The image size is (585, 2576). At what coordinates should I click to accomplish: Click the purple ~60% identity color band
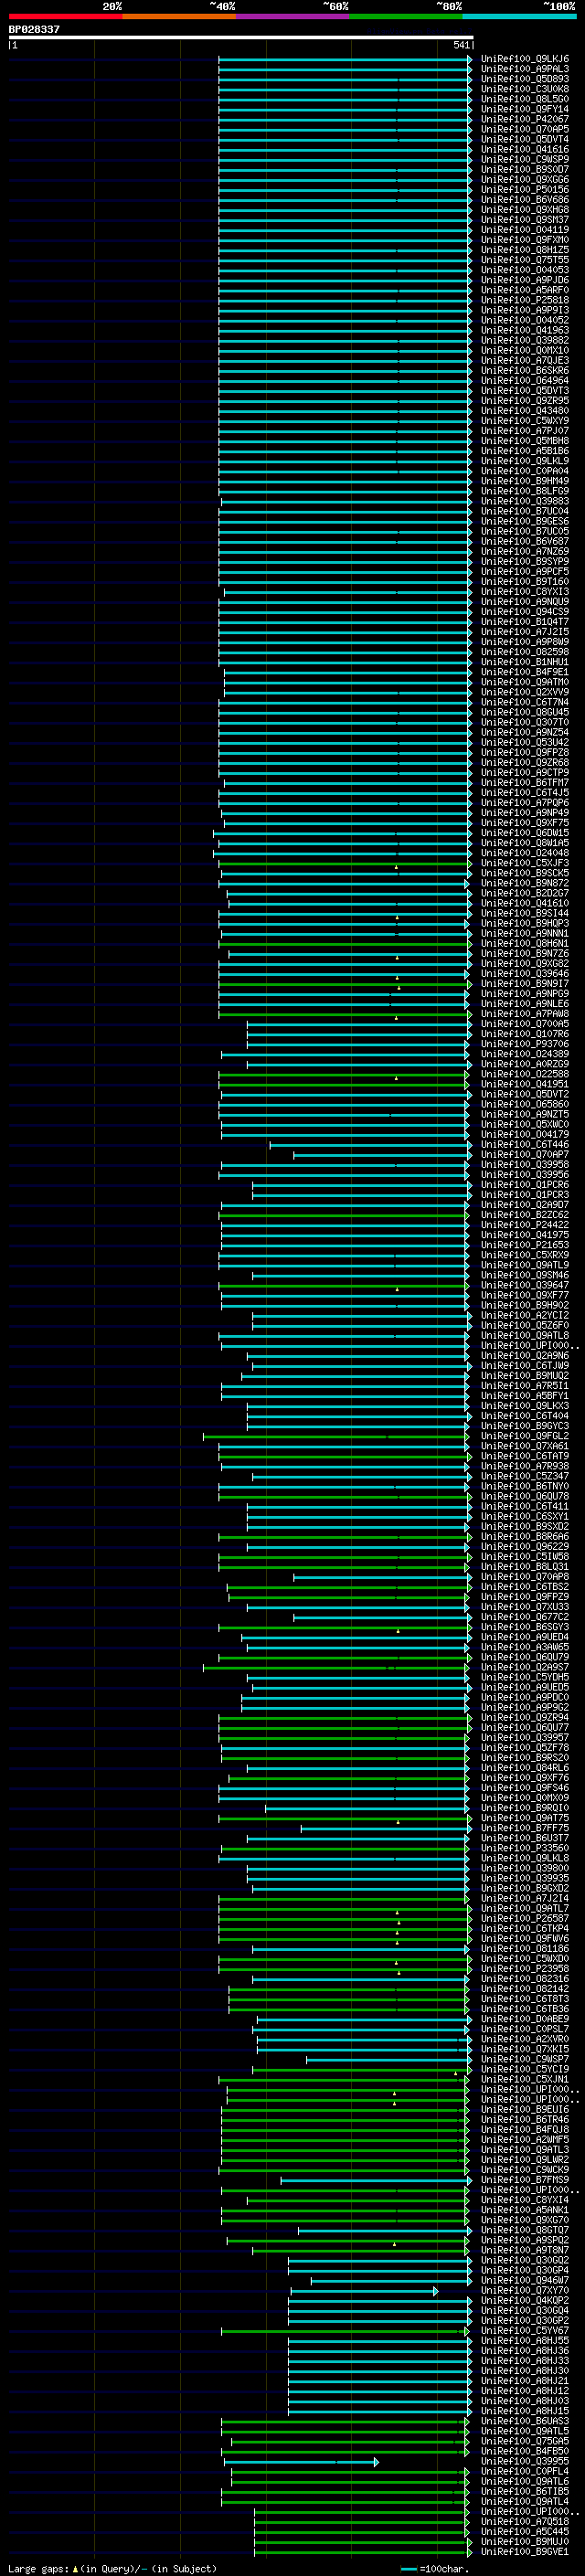(293, 16)
